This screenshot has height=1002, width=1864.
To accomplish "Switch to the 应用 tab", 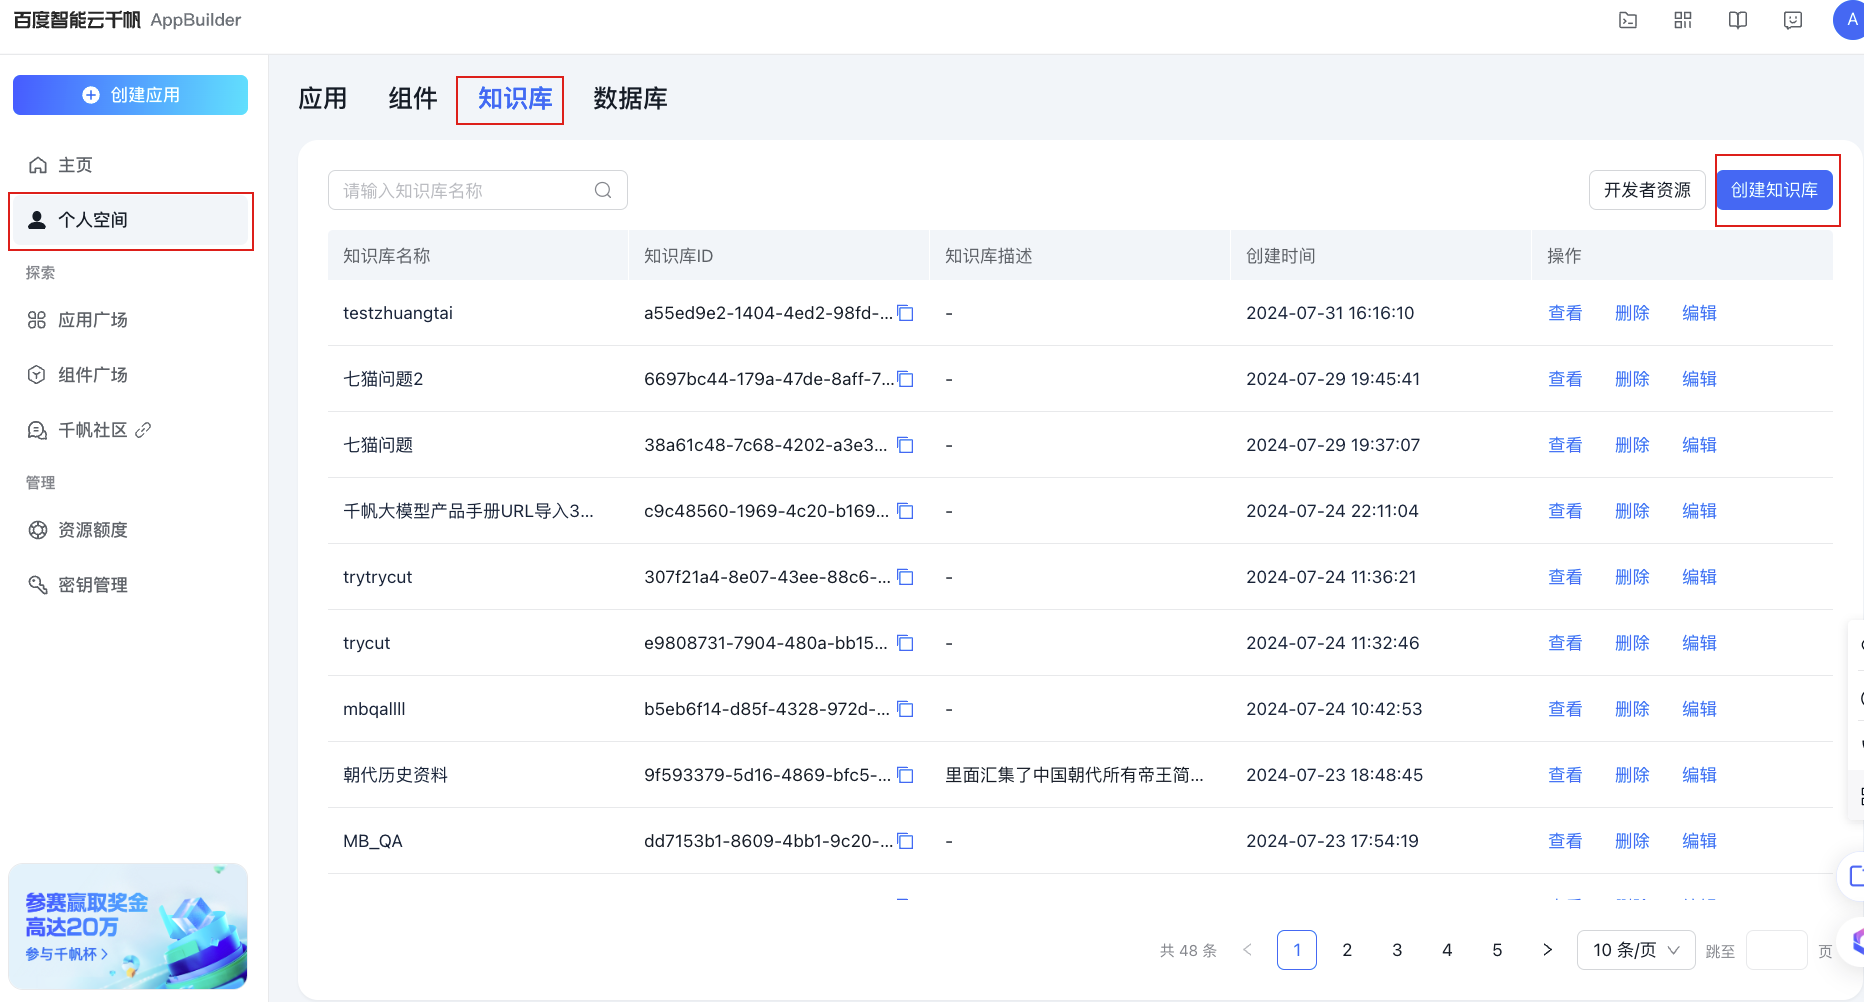I will [x=323, y=99].
